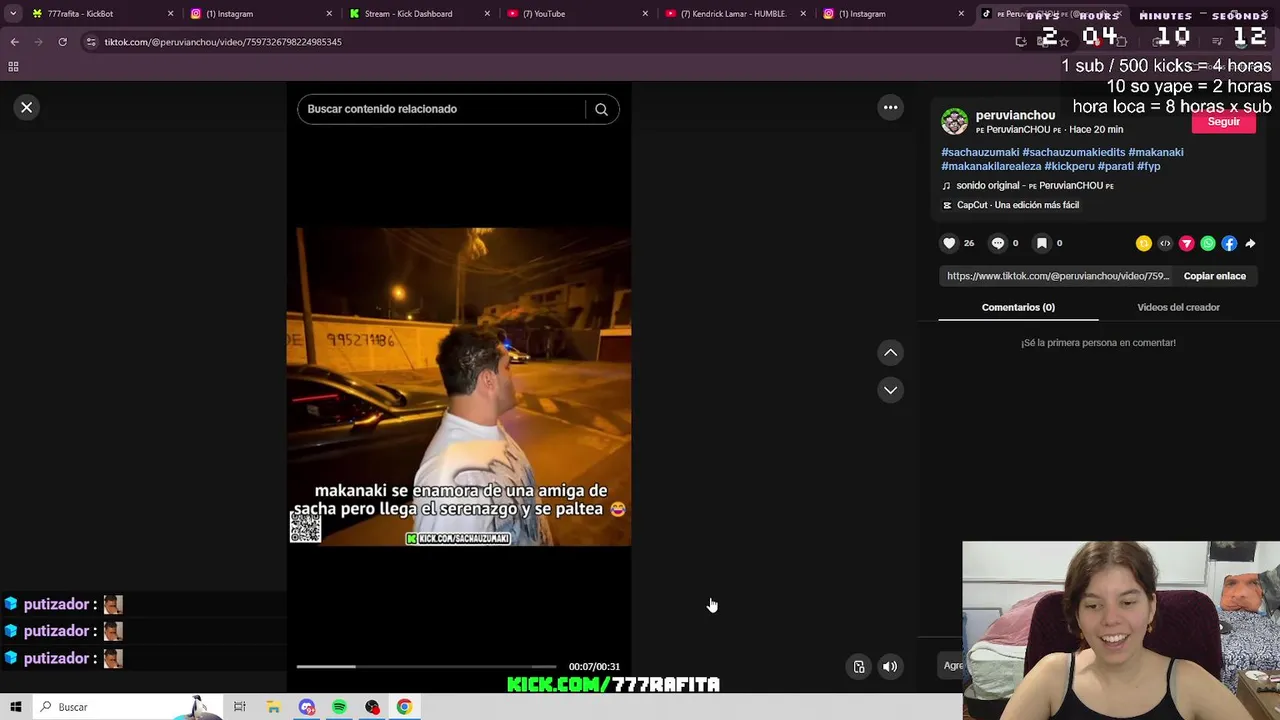Open more share options arrow
This screenshot has width=1280, height=720.
[1250, 243]
